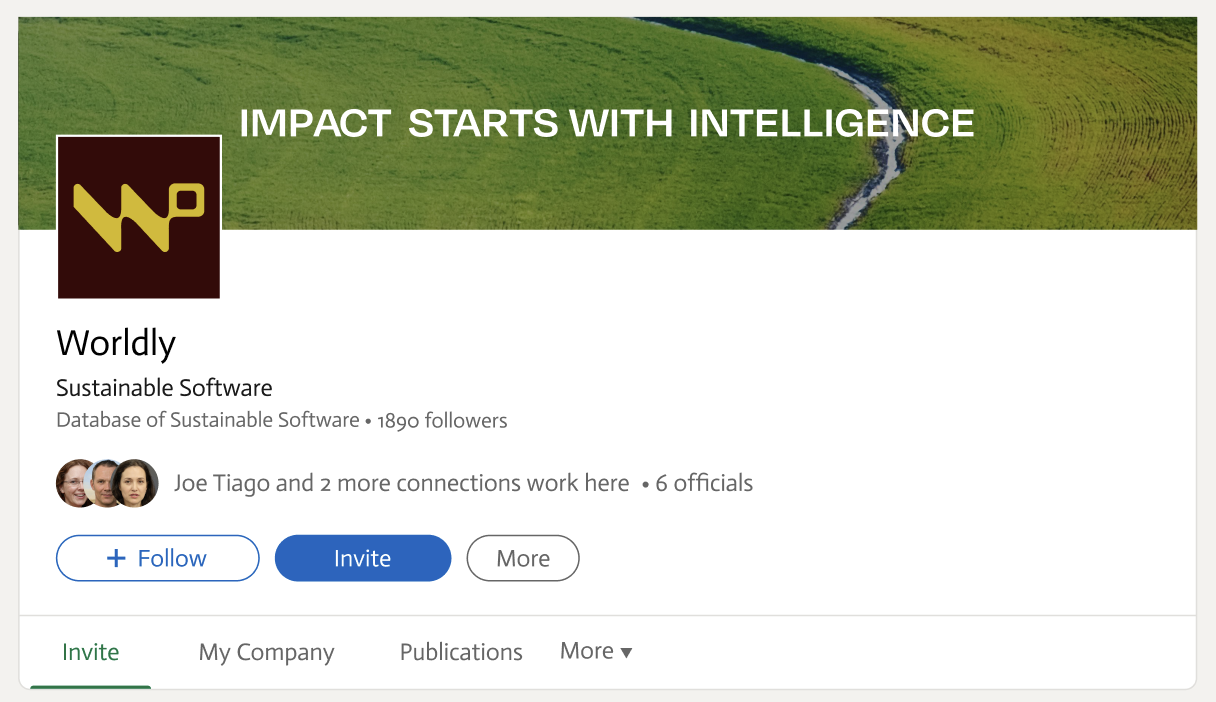
Task: Click the 6 officials text
Action: [704, 483]
